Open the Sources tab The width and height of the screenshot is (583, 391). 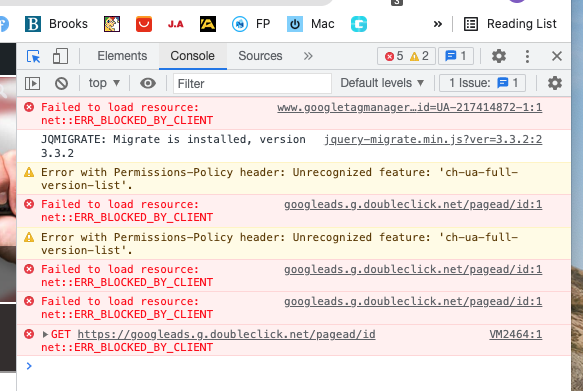tap(260, 56)
